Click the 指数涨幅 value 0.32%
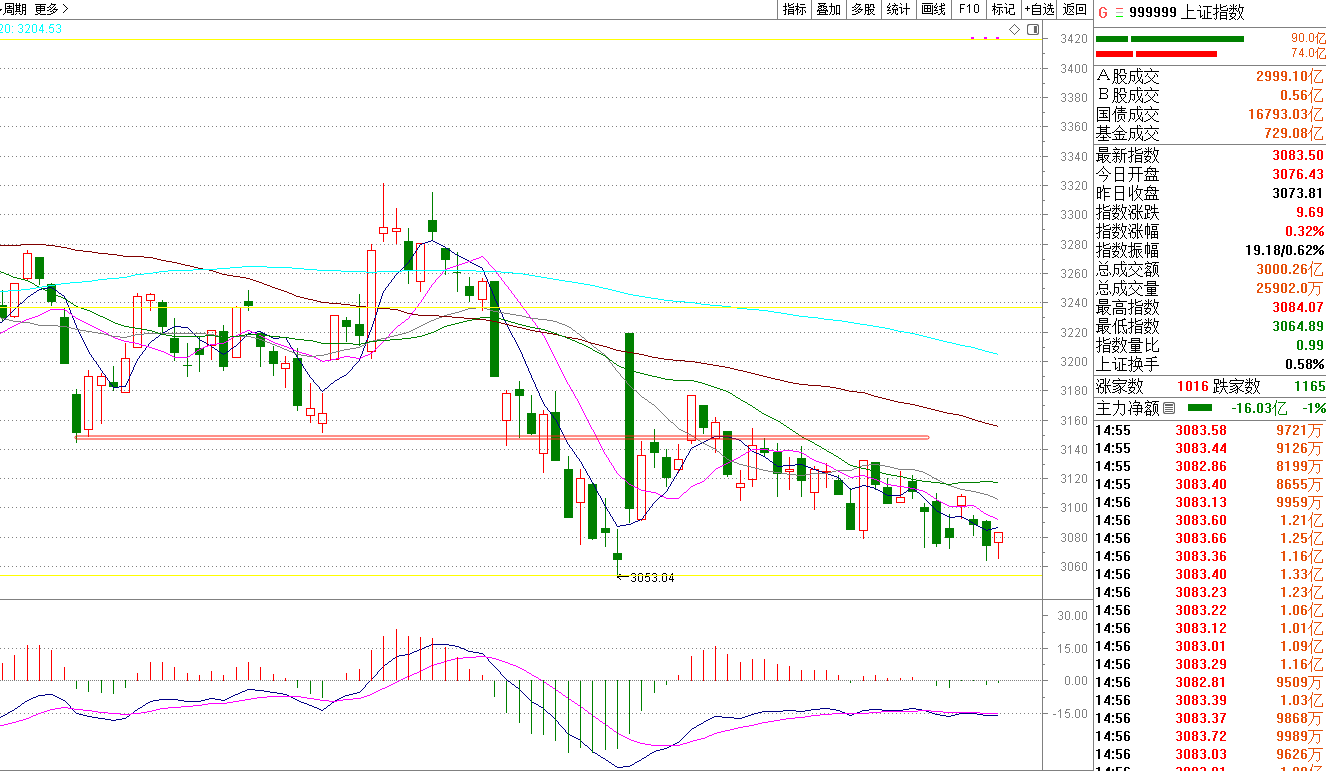Screen dimensions: 1326x771 tap(1304, 231)
